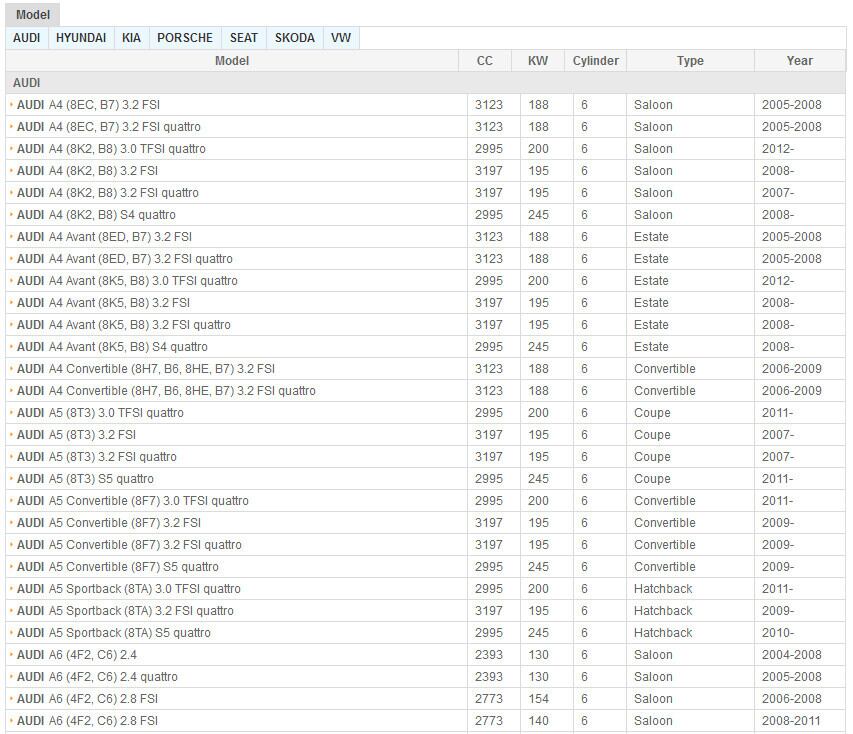The height and width of the screenshot is (734, 853).
Task: Switch to the HYUNDAI brand tab
Action: (81, 38)
